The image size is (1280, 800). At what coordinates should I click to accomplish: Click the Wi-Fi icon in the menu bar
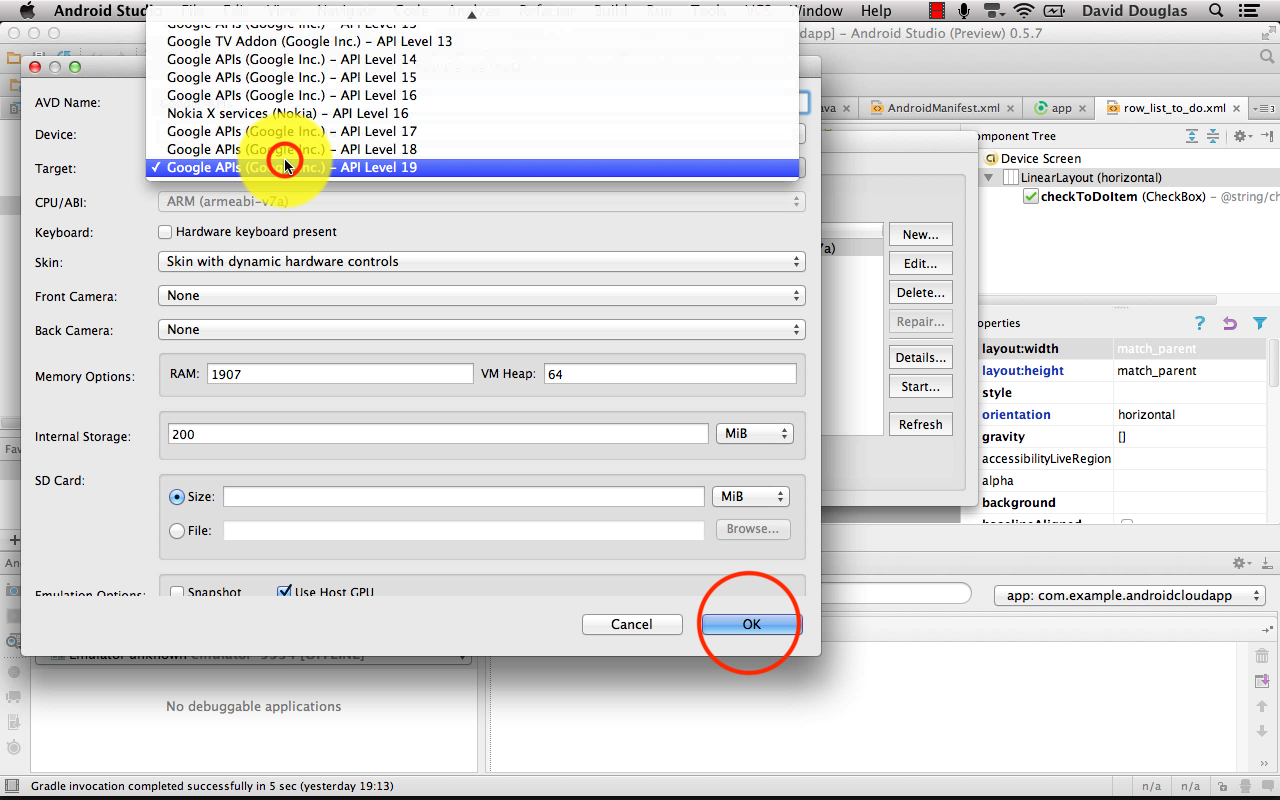(1023, 11)
